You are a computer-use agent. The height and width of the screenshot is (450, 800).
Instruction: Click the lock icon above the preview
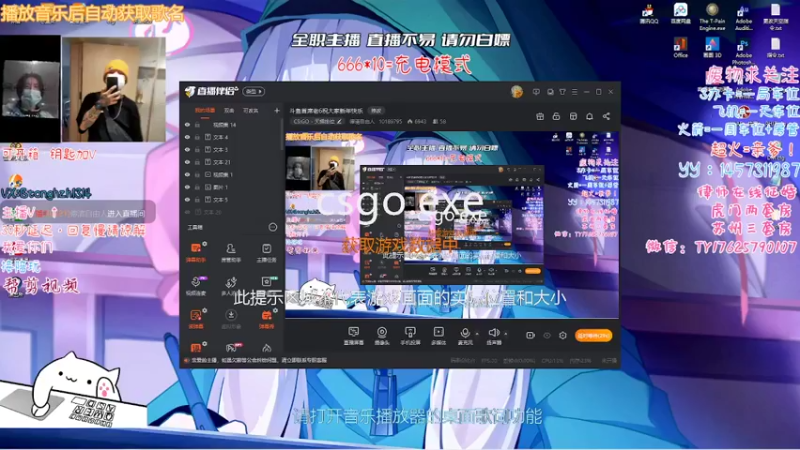[x=556, y=116]
